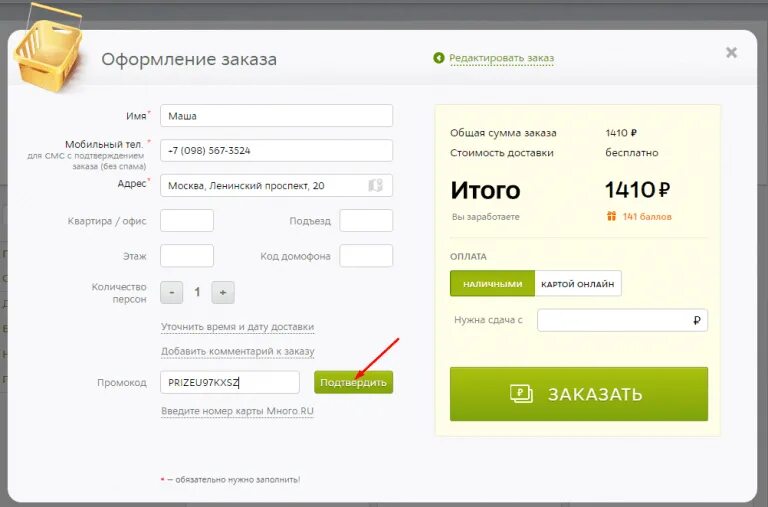The image size is (768, 507).
Task: Focus the Мобильный тел. input field
Action: [x=276, y=150]
